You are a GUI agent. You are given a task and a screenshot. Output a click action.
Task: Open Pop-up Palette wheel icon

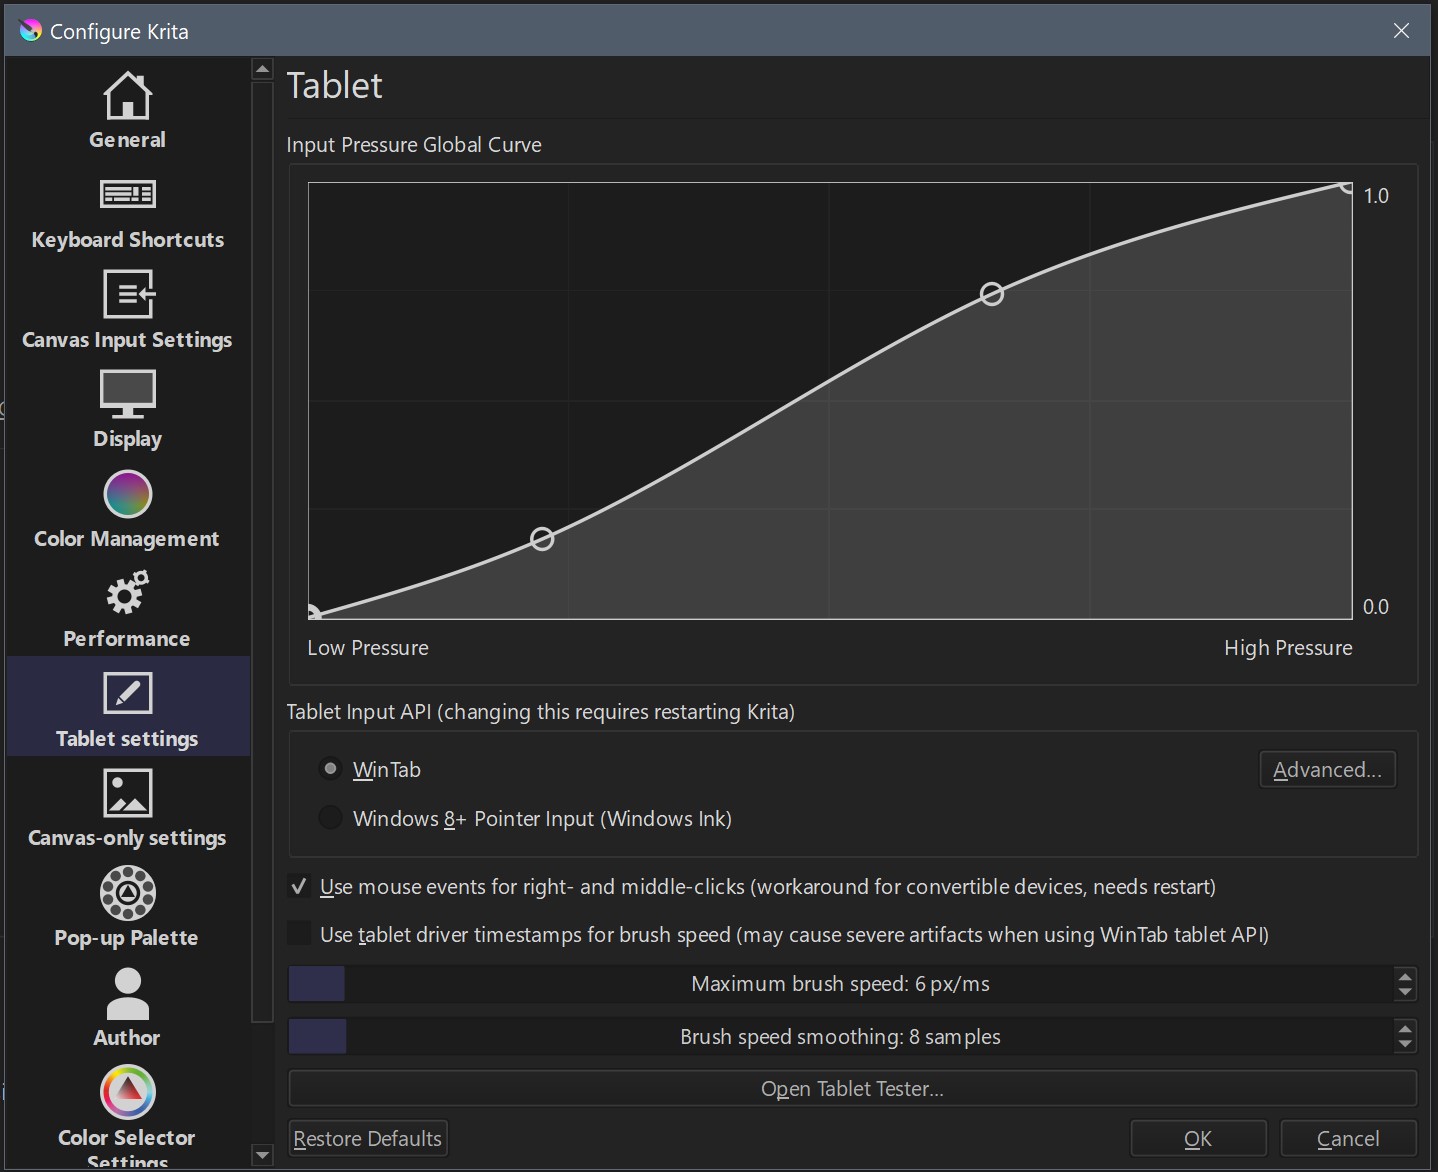(127, 893)
